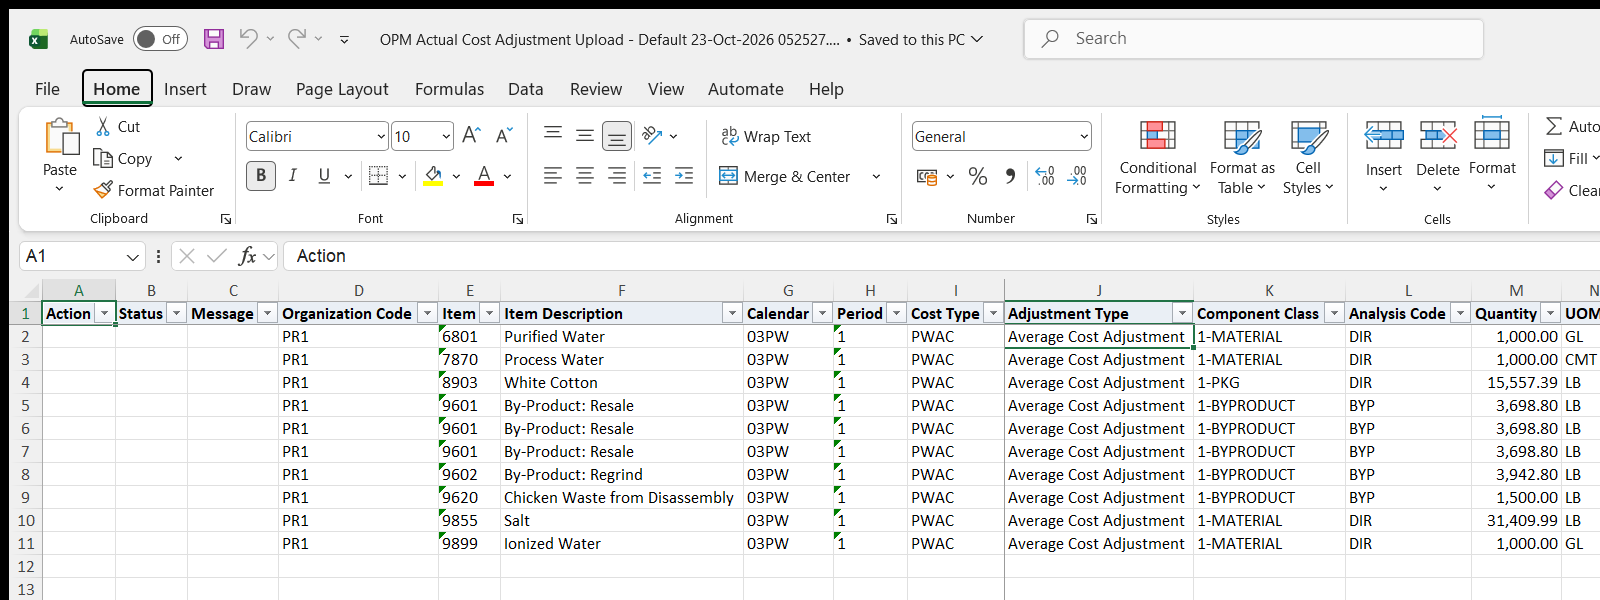Expand the Name Box dropdown
This screenshot has width=1600, height=600.
[x=133, y=257]
